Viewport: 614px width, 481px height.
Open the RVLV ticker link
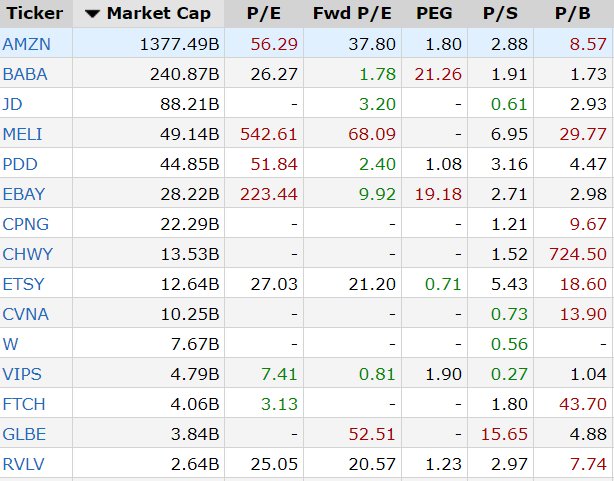coord(23,464)
